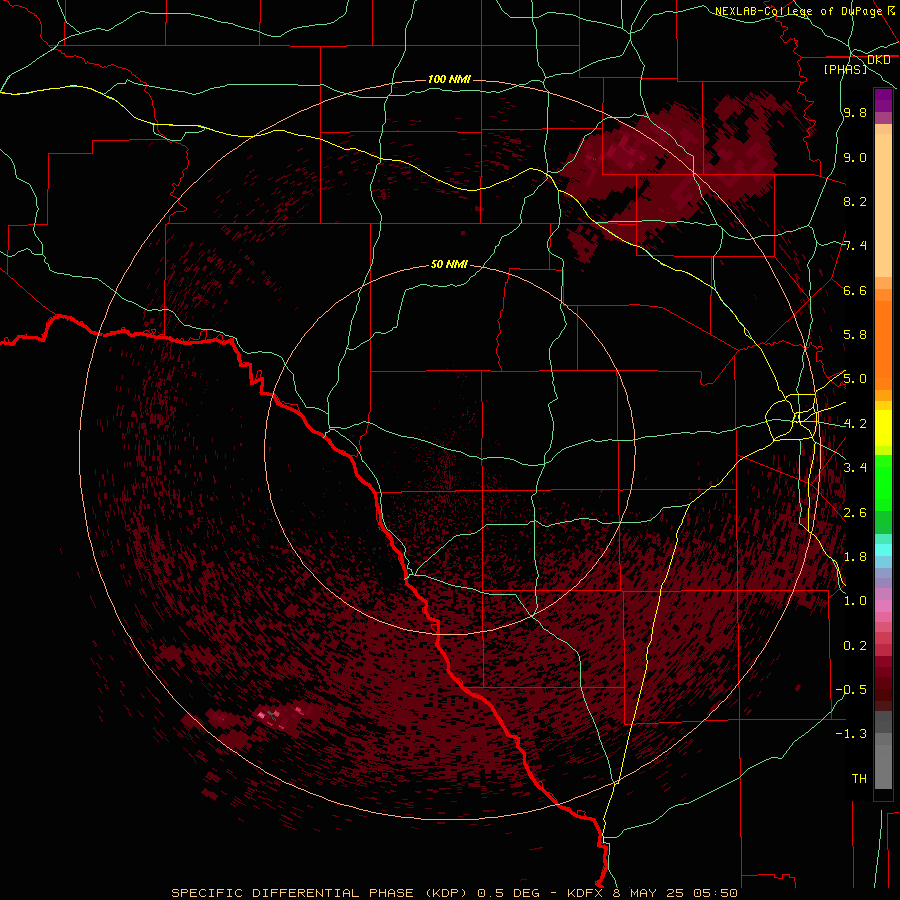Image resolution: width=900 pixels, height=900 pixels.
Task: Click the 6.6 legend value
Action: [x=855, y=290]
